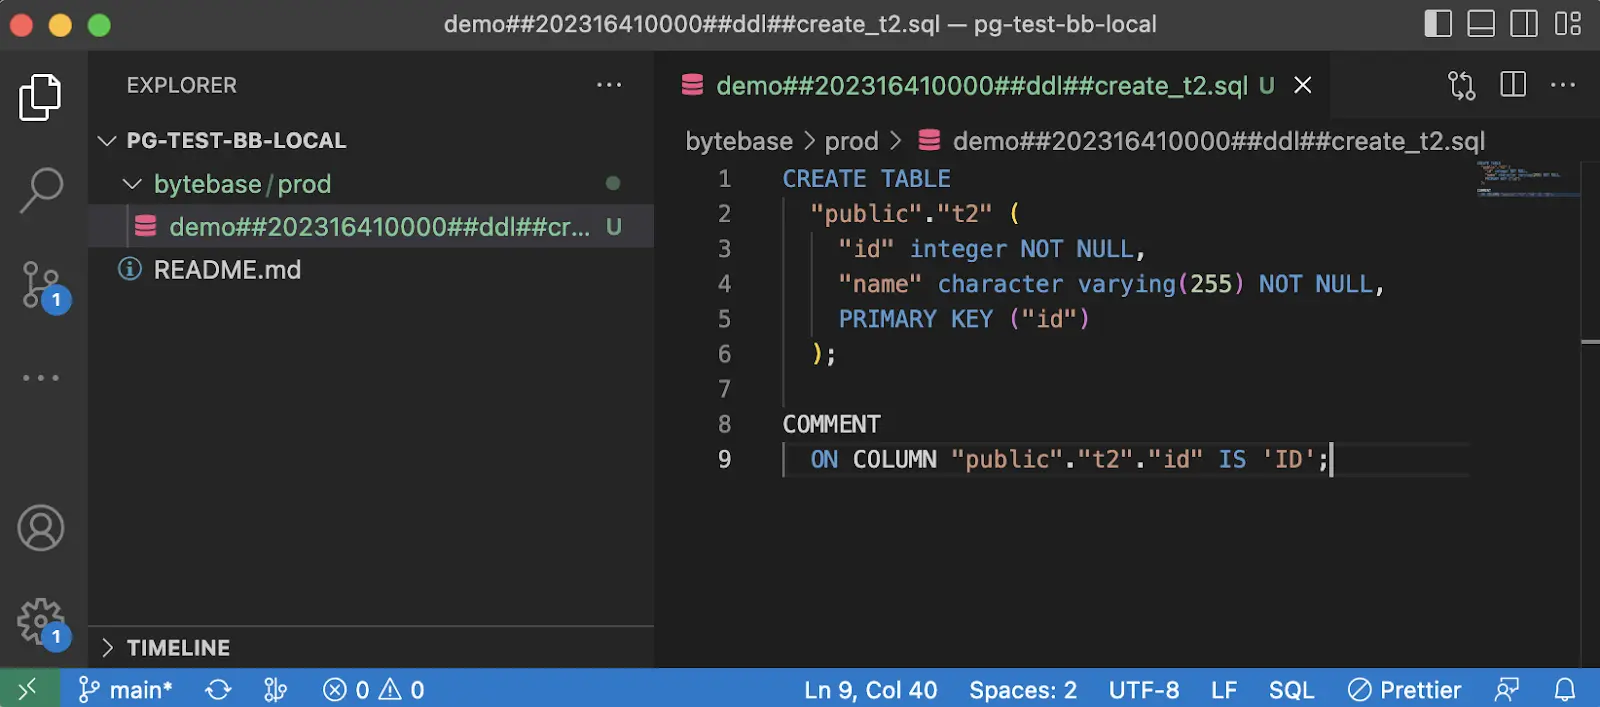Collapse the PG-TEST-BB-LOCAL workspace section

coord(371,140)
